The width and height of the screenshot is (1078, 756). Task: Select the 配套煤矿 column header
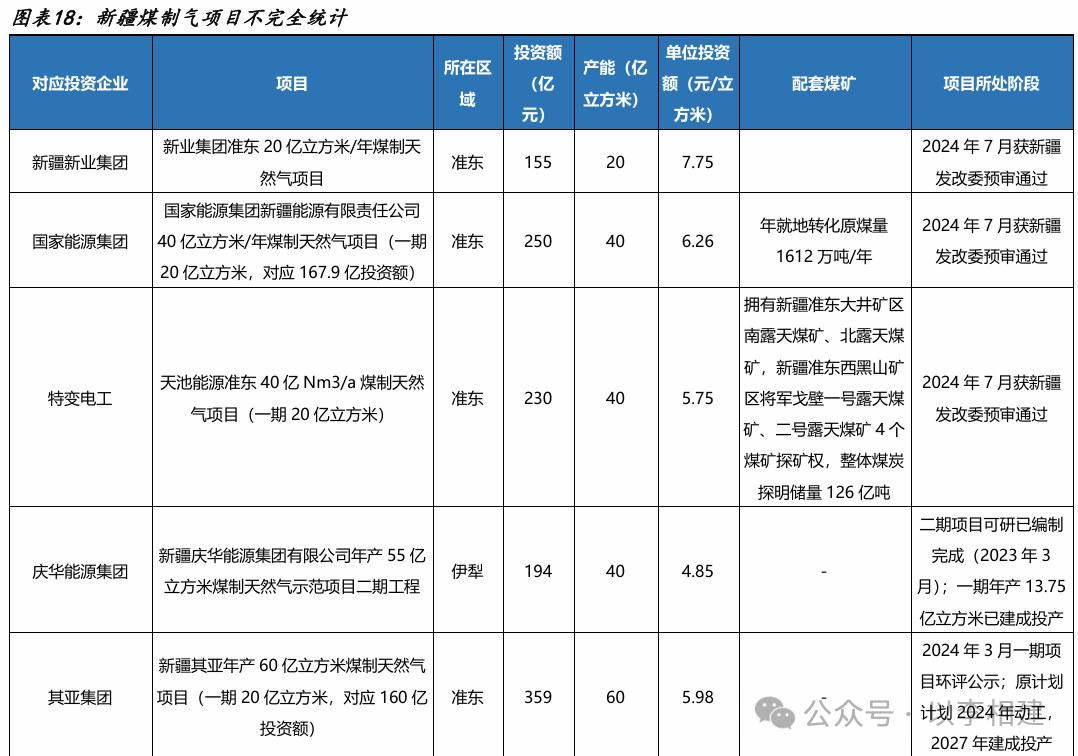(824, 83)
